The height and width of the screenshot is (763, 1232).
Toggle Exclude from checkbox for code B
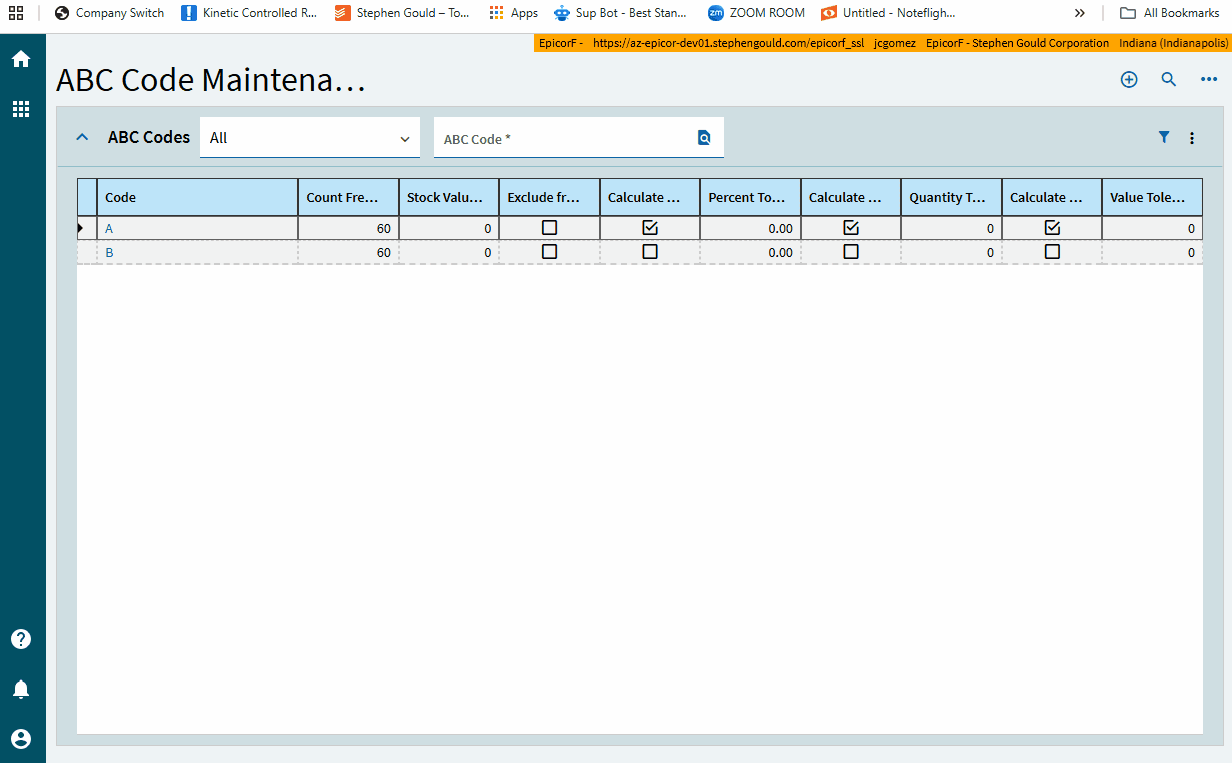pyautogui.click(x=549, y=252)
